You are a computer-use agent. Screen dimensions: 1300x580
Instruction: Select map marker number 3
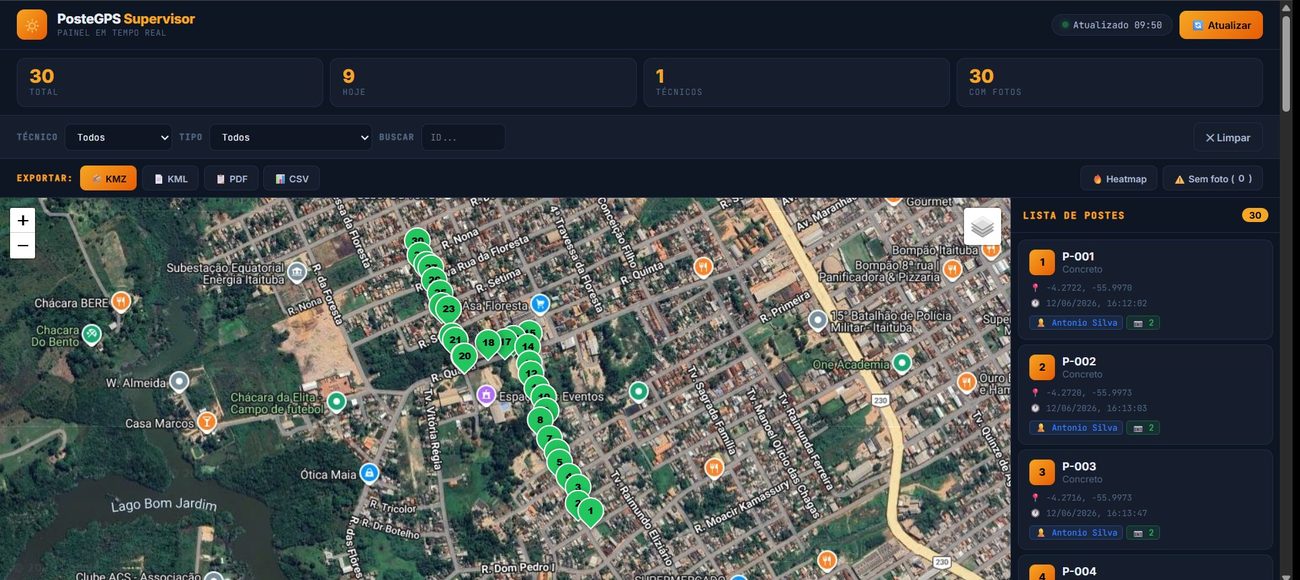tap(577, 486)
